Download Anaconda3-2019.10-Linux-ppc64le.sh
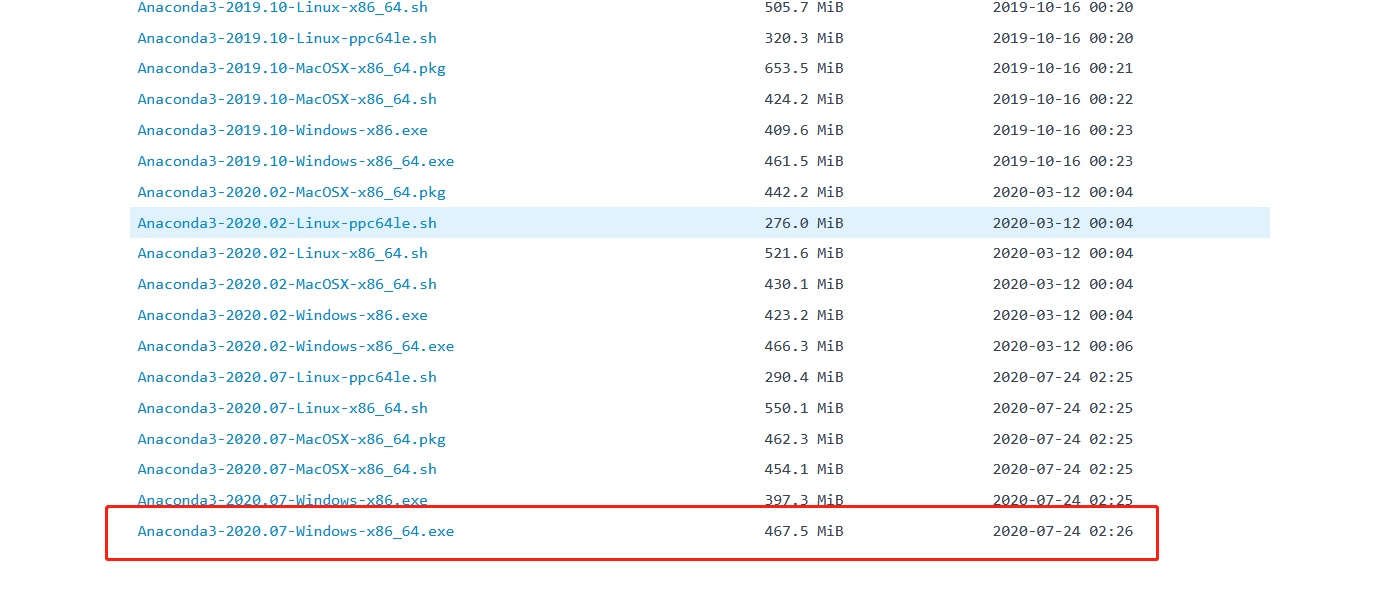This screenshot has height=606, width=1393. [x=287, y=38]
